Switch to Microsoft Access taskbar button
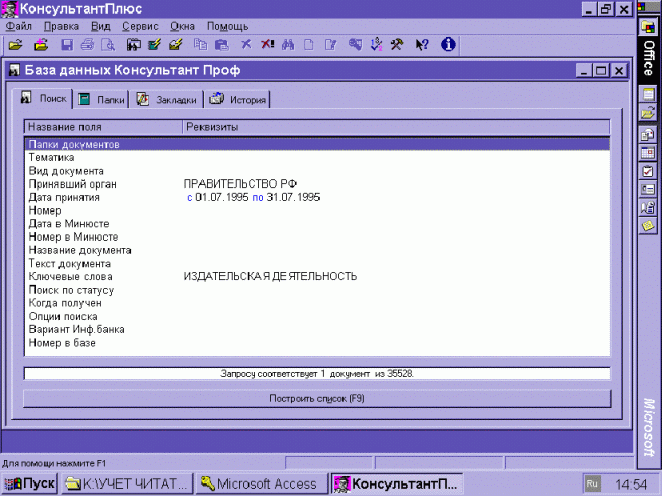This screenshot has width=662, height=496. point(261,484)
